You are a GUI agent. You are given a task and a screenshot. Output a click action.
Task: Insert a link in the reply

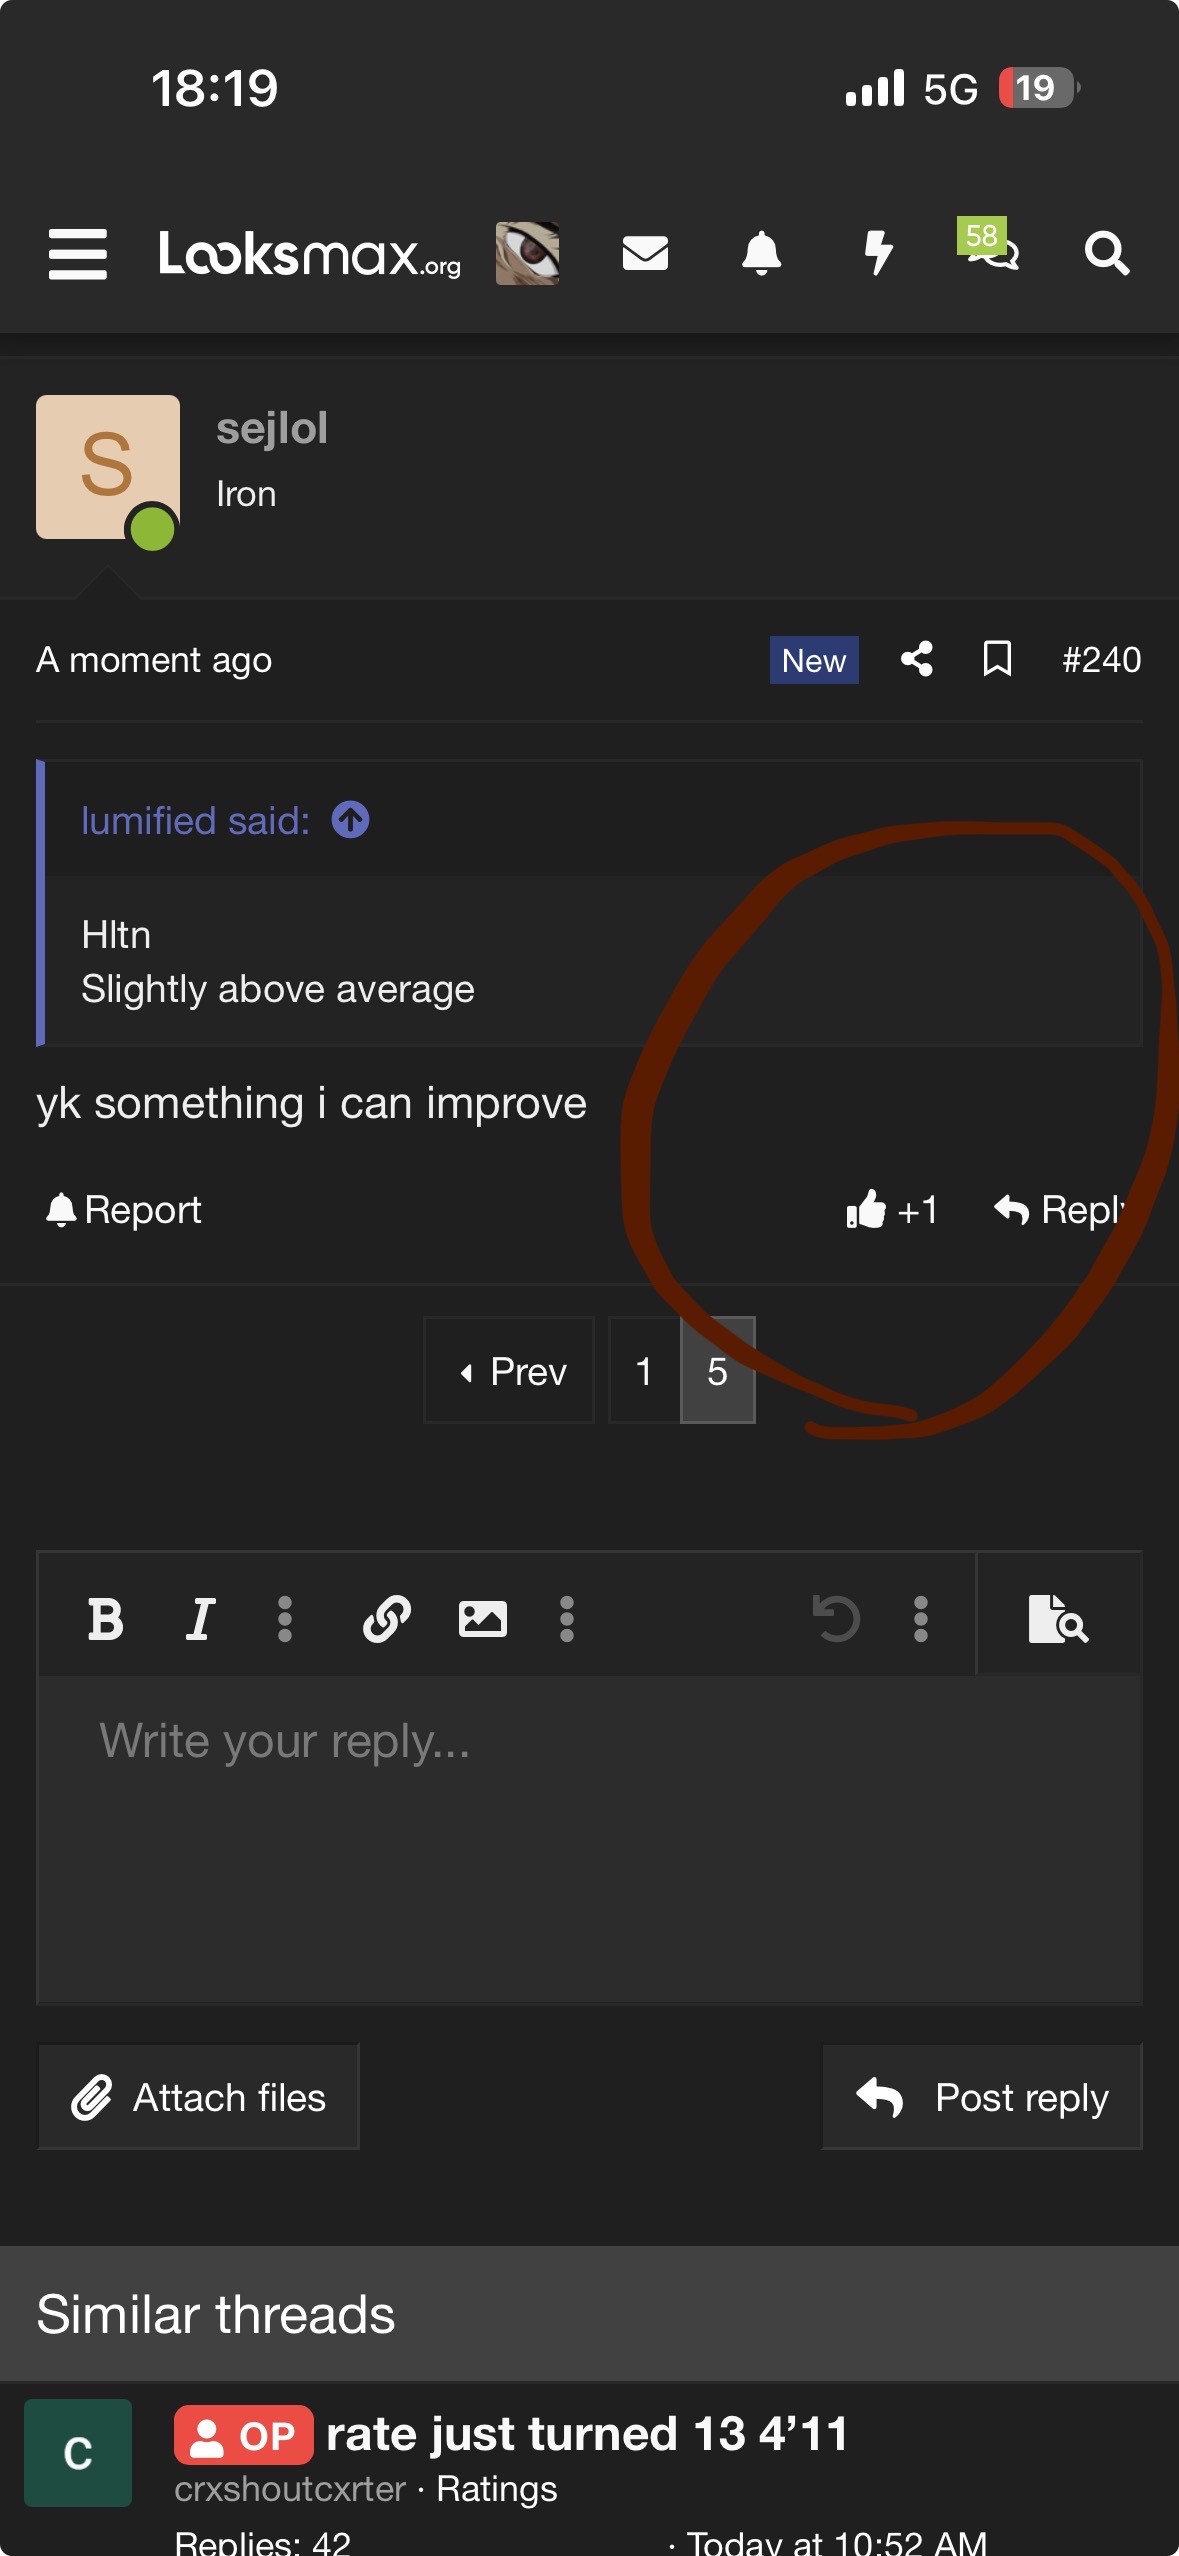pyautogui.click(x=387, y=1619)
